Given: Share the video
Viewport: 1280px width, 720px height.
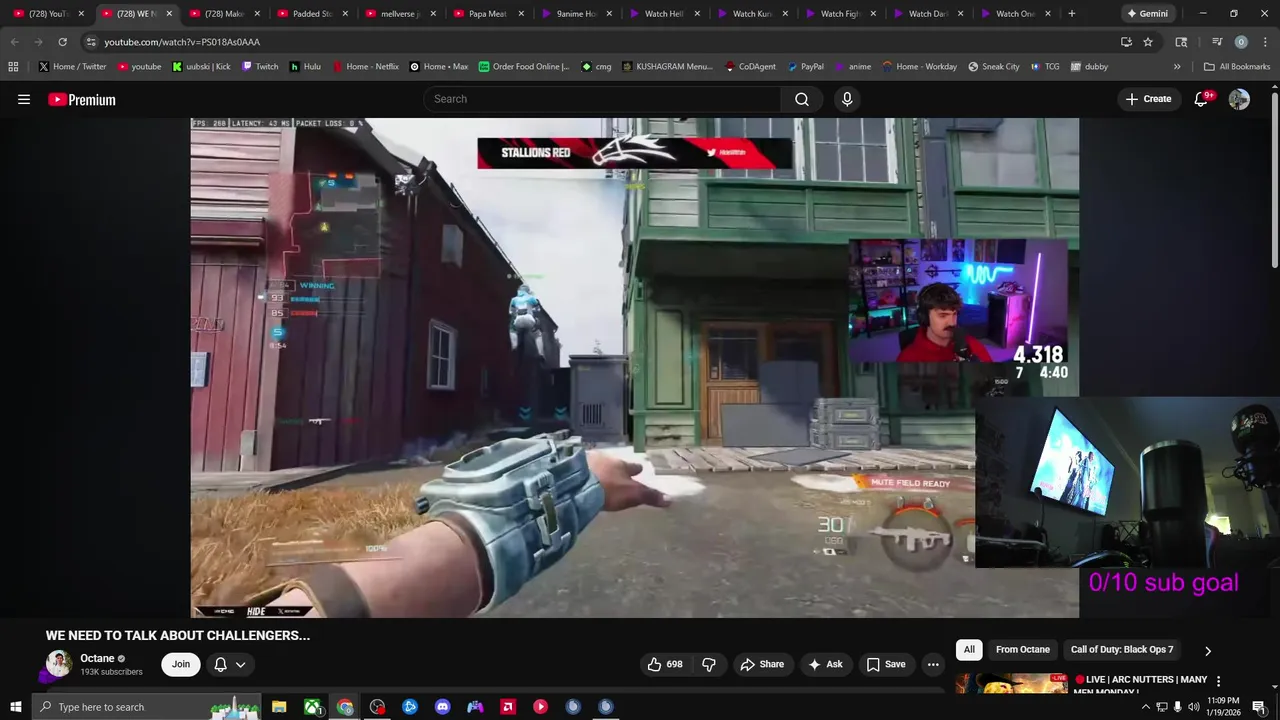Looking at the screenshot, I should (x=761, y=664).
